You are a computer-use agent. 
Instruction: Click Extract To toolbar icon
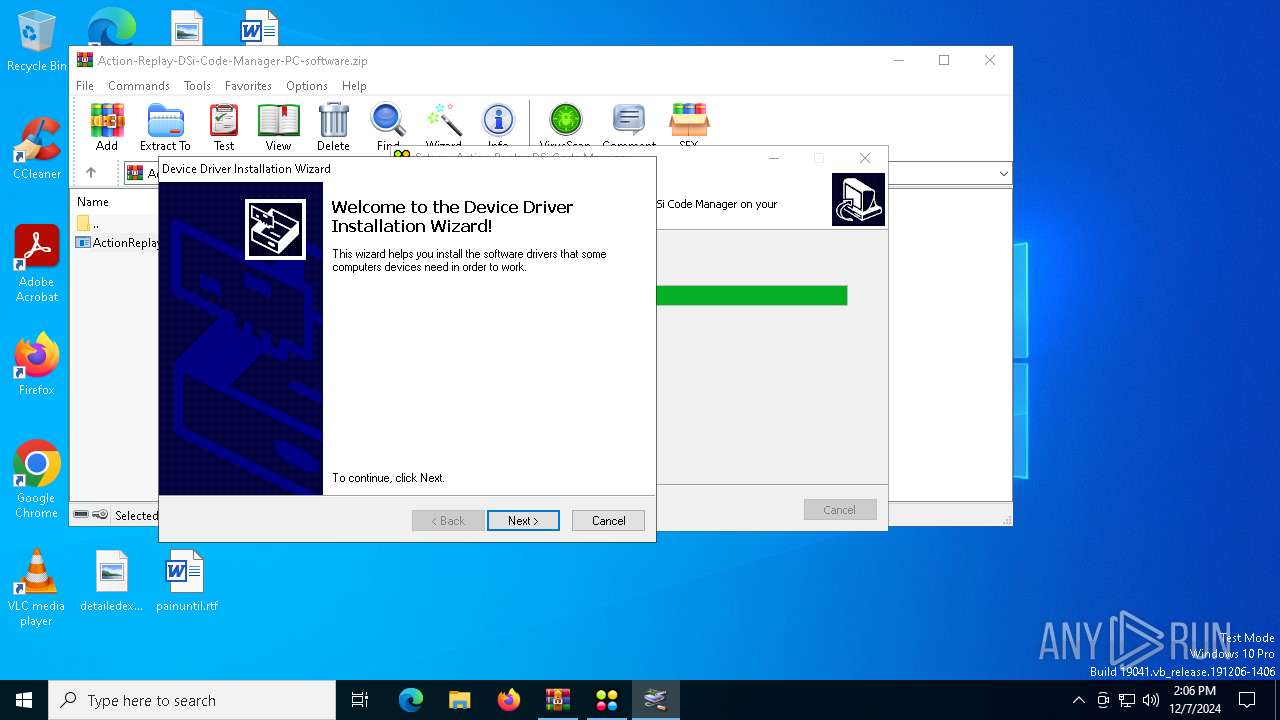point(165,127)
